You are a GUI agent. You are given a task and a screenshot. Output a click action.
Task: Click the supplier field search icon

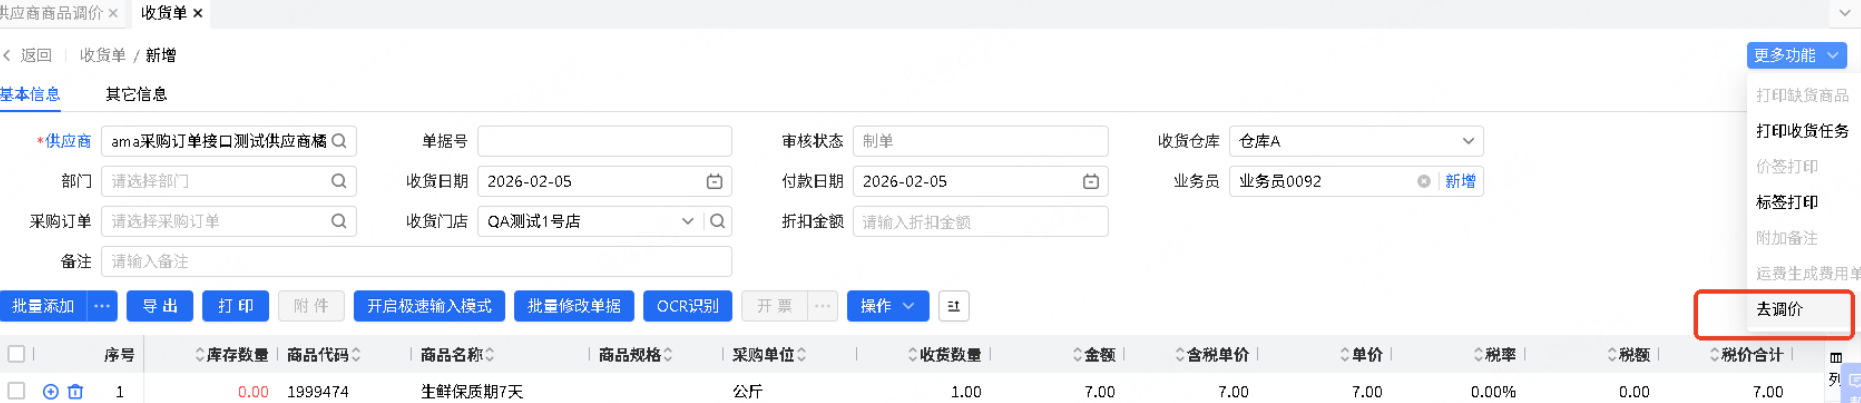click(339, 141)
